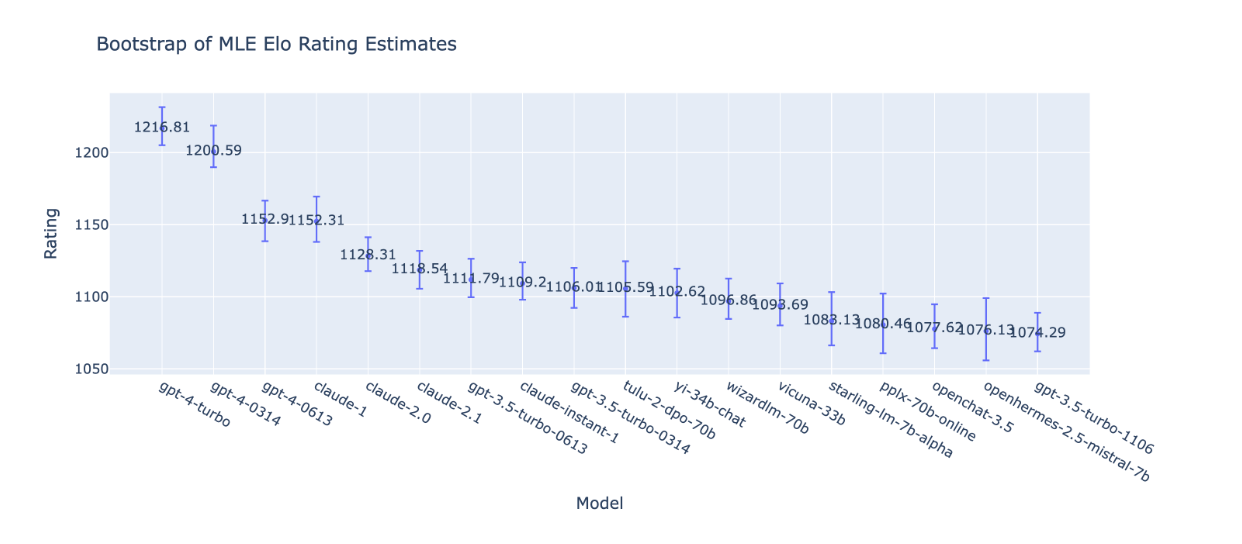Select the 1074.29 data point at far right
This screenshot has width=1242, height=544.
pyautogui.click(x=1037, y=333)
